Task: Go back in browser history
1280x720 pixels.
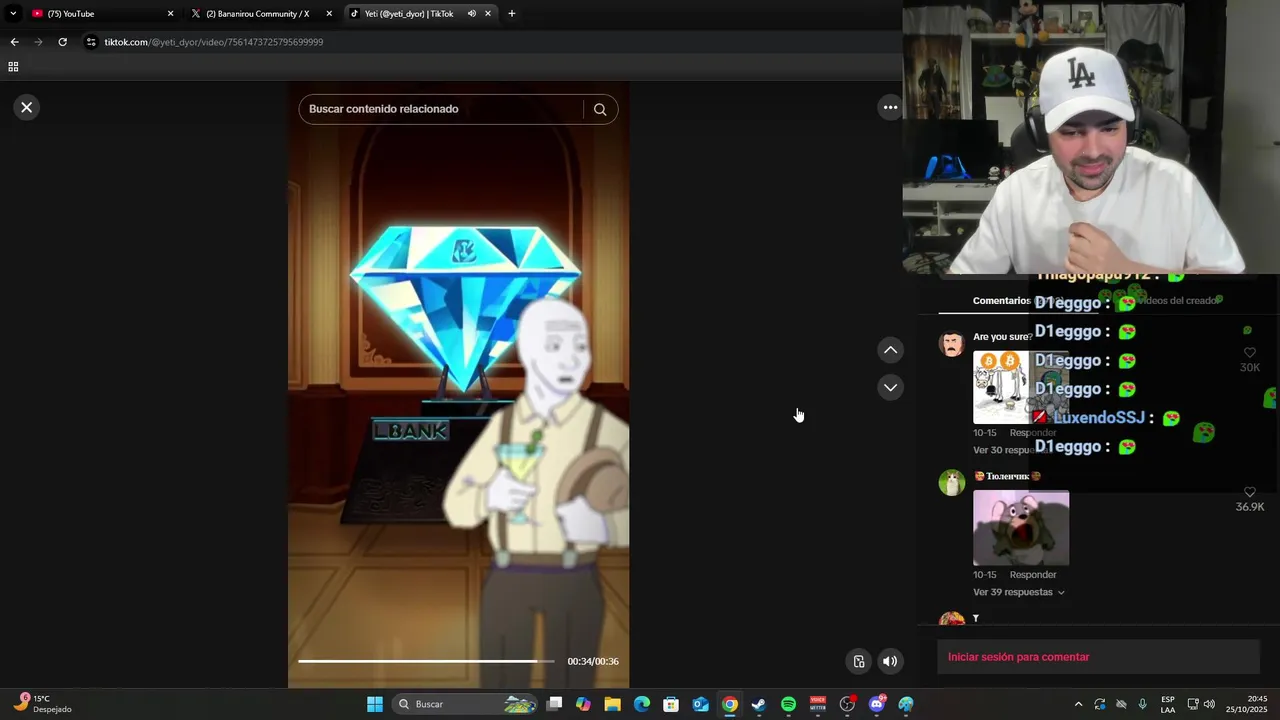Action: coord(14,42)
